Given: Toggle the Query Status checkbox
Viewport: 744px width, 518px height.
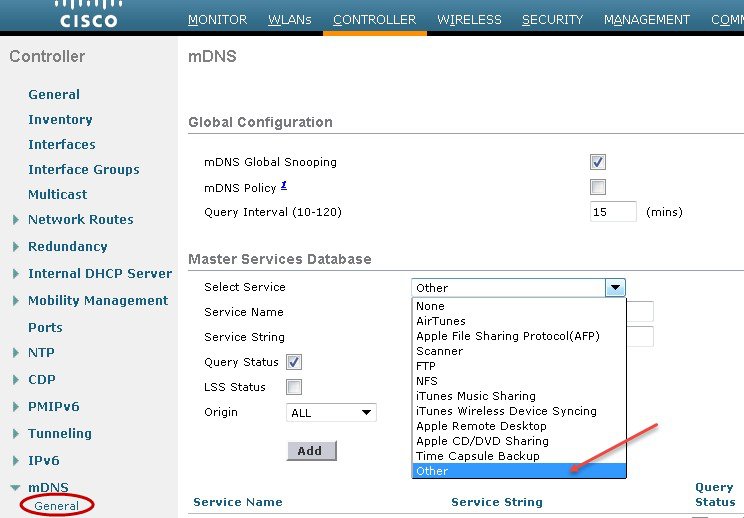Looking at the screenshot, I should (x=294, y=362).
